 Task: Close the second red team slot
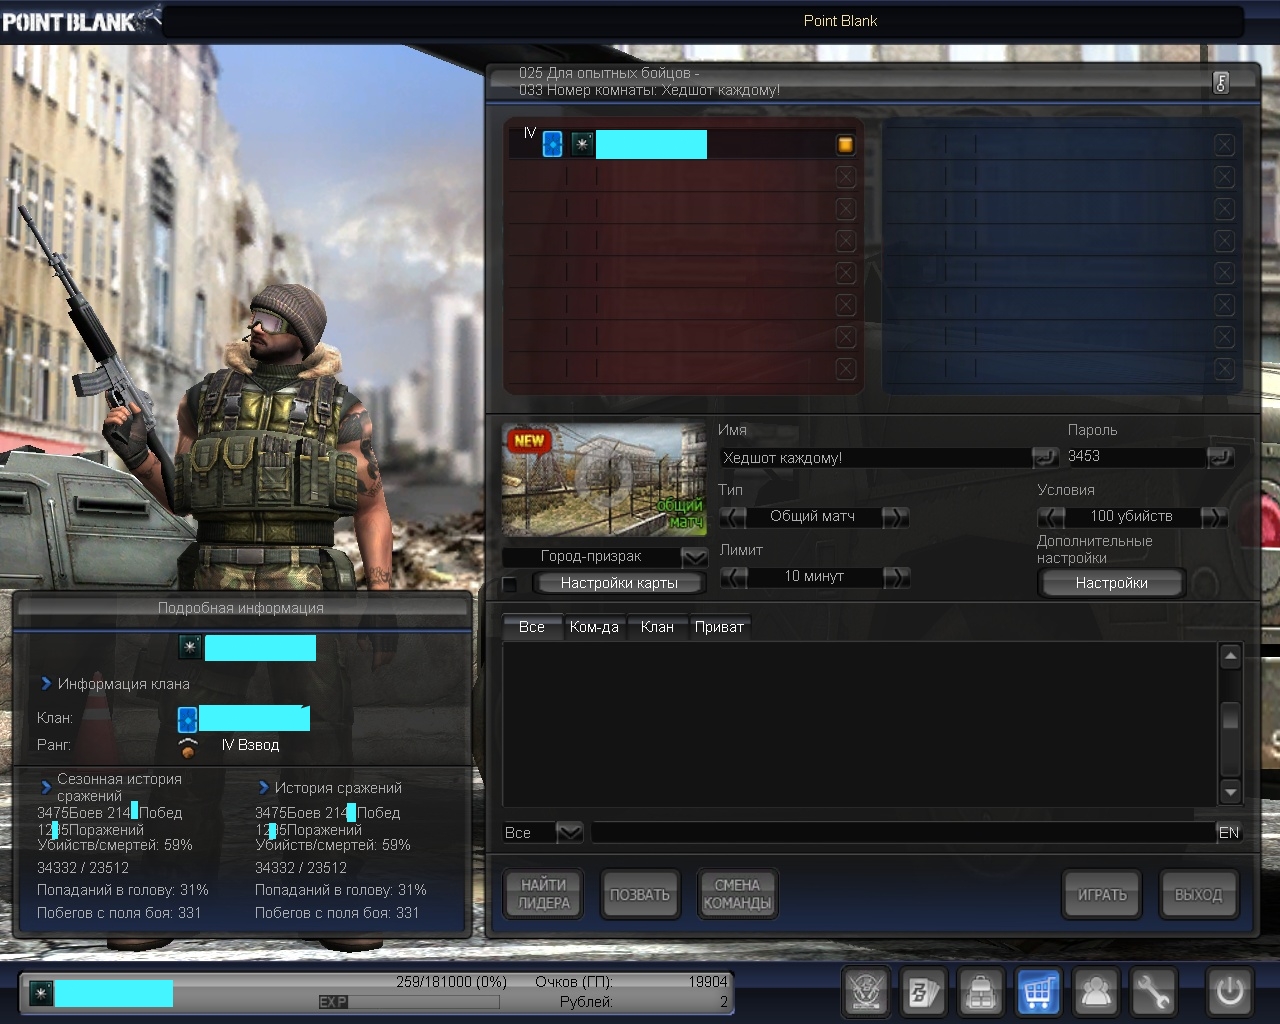point(845,177)
